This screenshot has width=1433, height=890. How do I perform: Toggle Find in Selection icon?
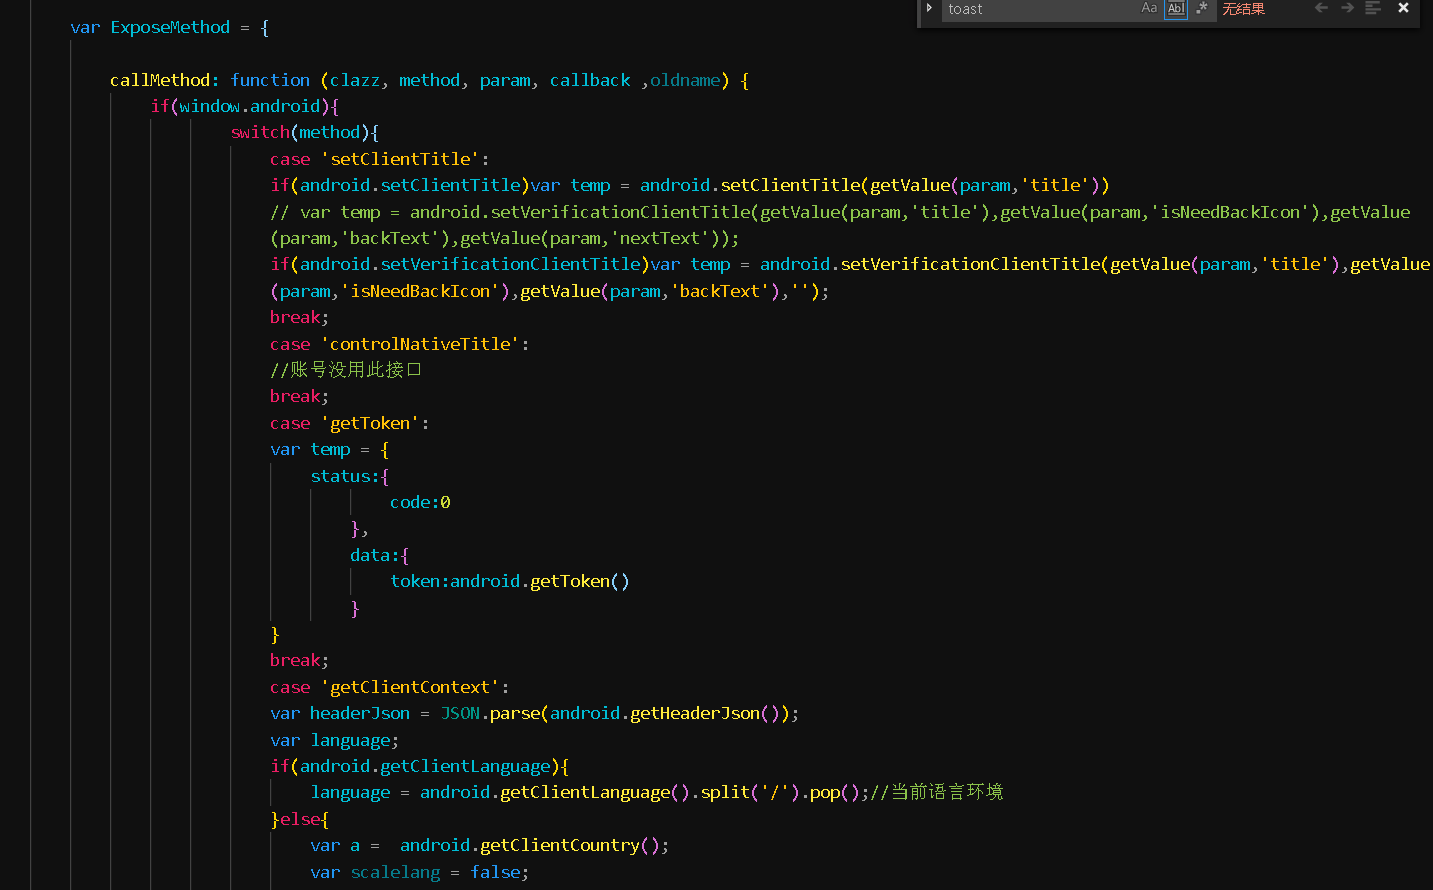(x=1373, y=8)
